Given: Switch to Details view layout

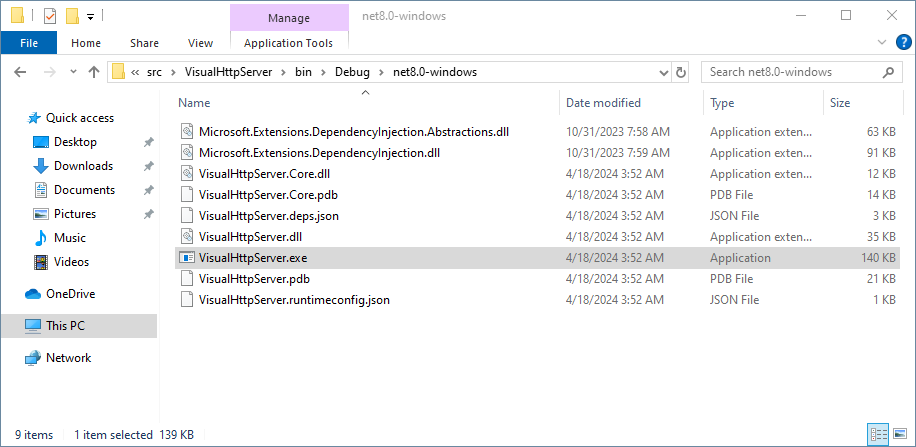Looking at the screenshot, I should pyautogui.click(x=879, y=434).
